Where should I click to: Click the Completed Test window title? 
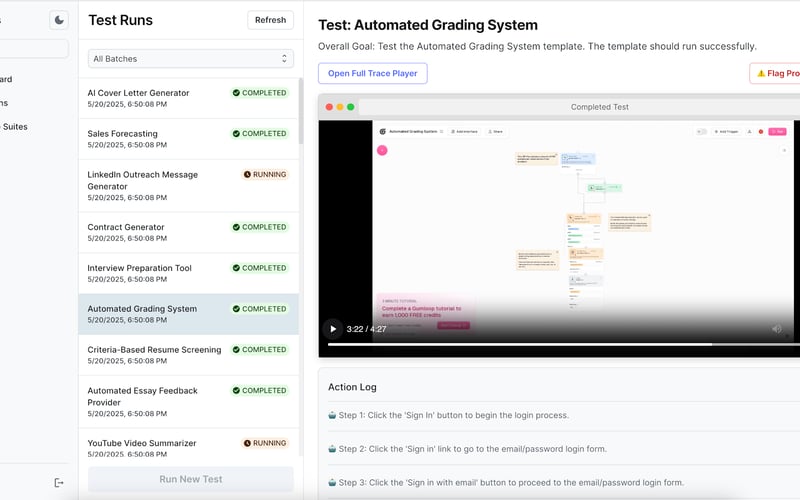(x=599, y=107)
